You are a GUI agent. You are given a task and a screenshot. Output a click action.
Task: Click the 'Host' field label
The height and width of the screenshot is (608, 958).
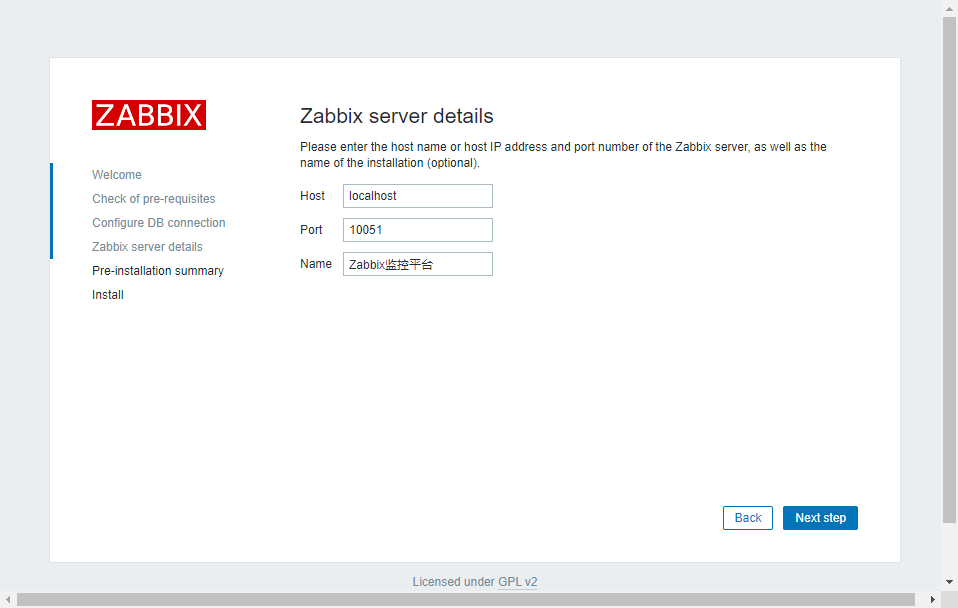pos(312,196)
